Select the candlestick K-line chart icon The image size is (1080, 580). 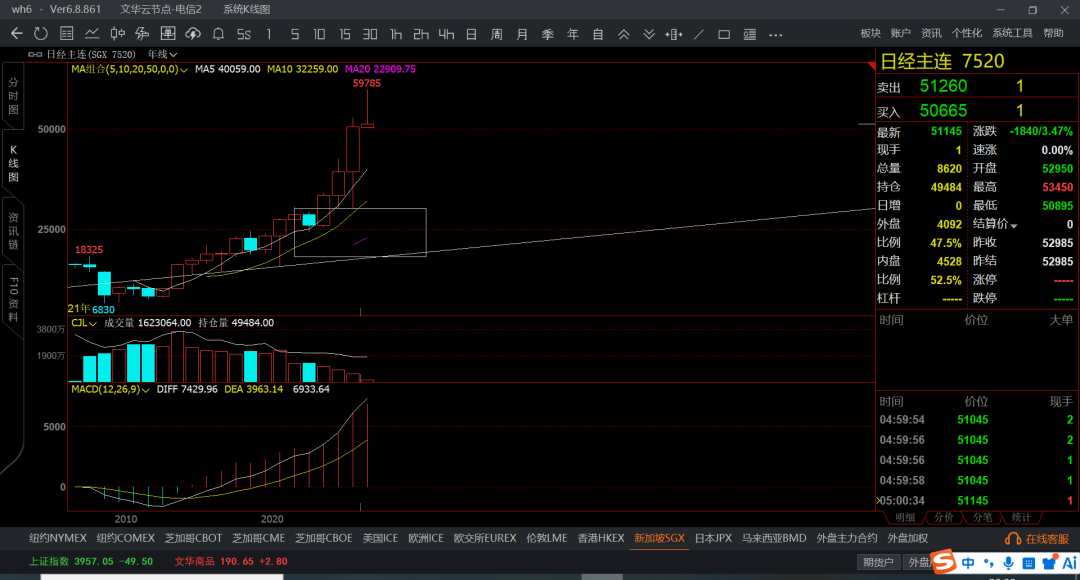coord(118,34)
